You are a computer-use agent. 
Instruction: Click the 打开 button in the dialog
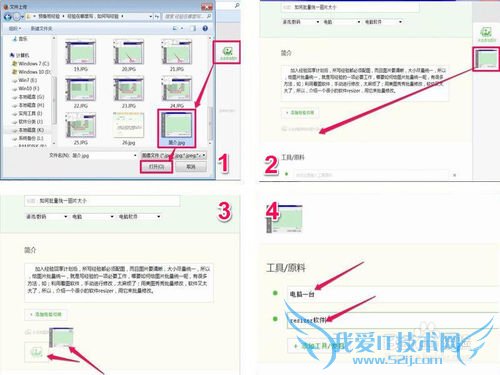click(x=156, y=166)
